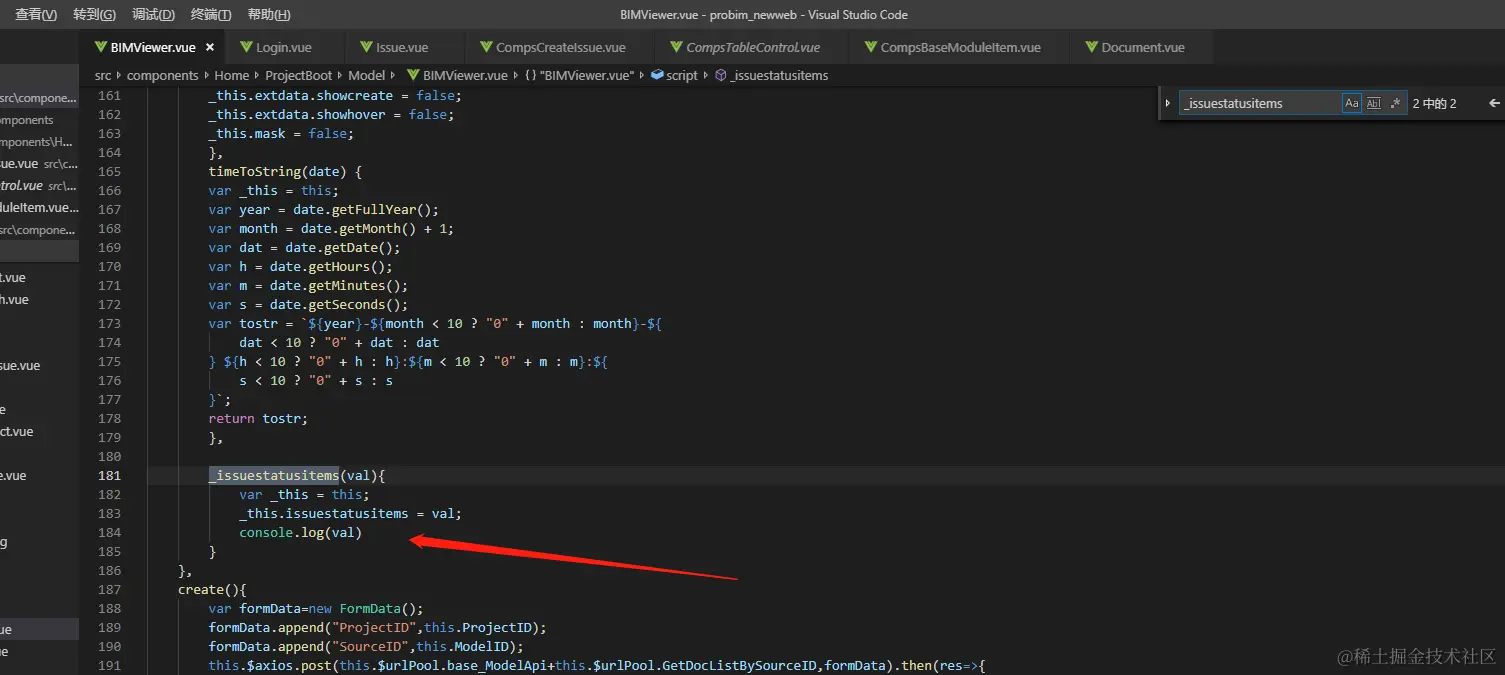Image resolution: width=1505 pixels, height=675 pixels.
Task: Open the Home breadcrumb
Action: 232,75
